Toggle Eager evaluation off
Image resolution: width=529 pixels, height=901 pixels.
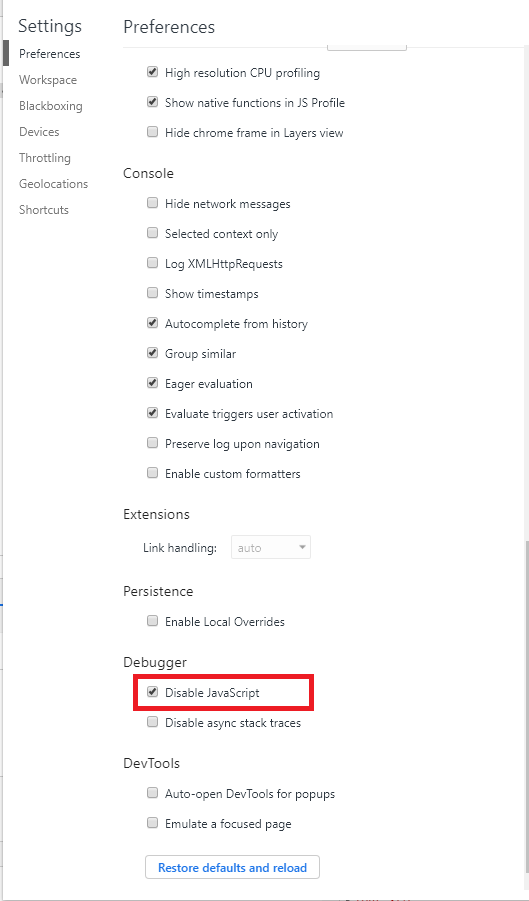click(x=152, y=383)
